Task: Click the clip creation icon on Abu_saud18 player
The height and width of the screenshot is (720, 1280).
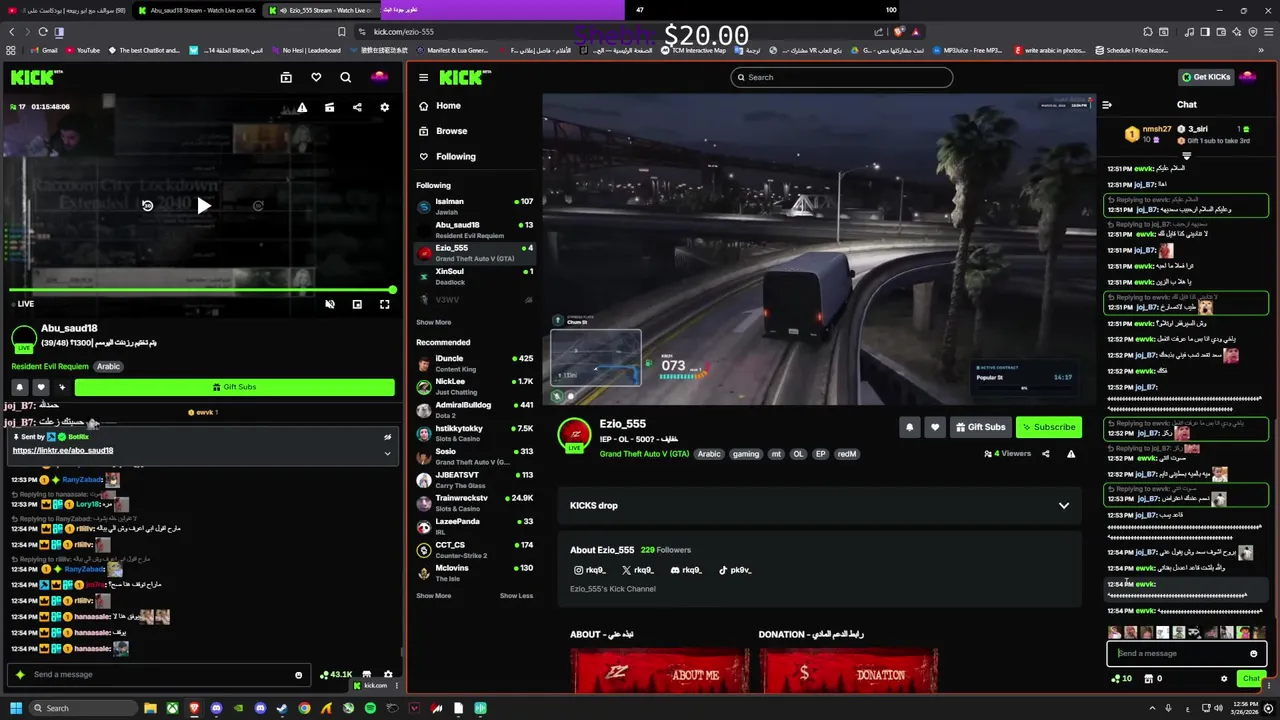Action: (x=329, y=107)
